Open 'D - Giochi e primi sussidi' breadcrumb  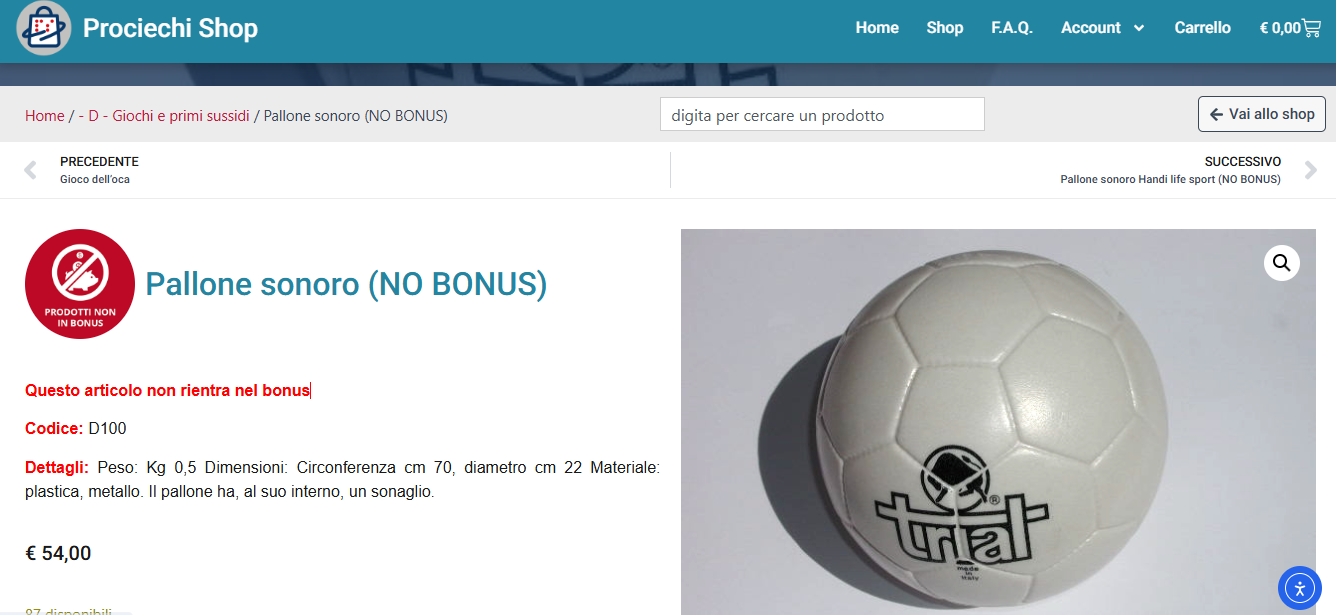pyautogui.click(x=164, y=116)
